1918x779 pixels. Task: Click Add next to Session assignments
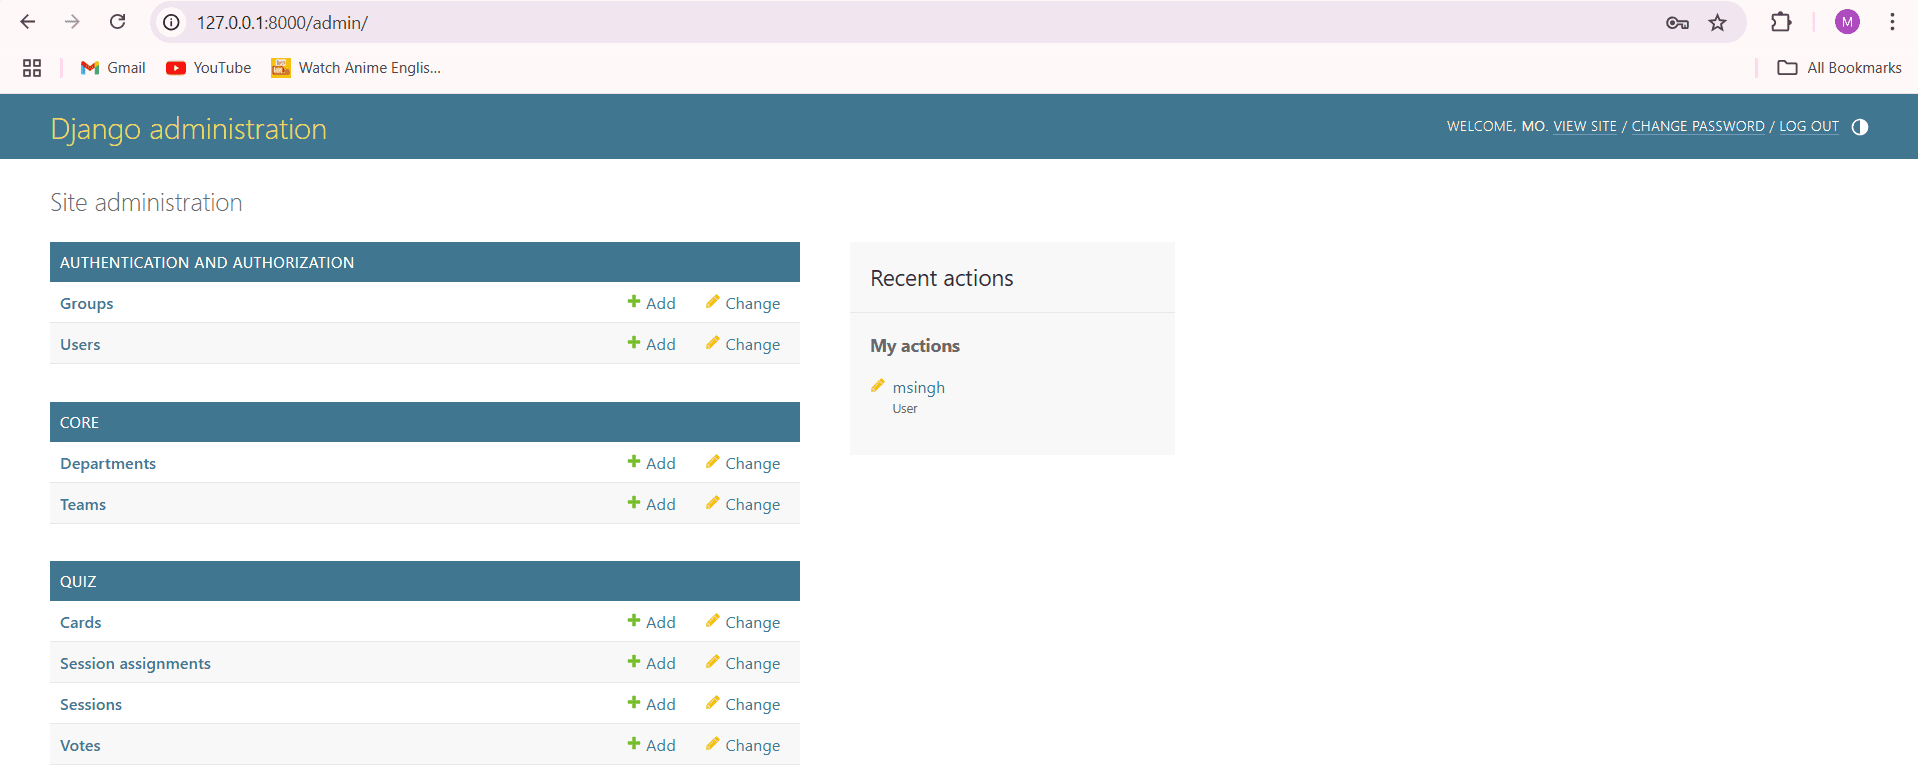click(652, 663)
